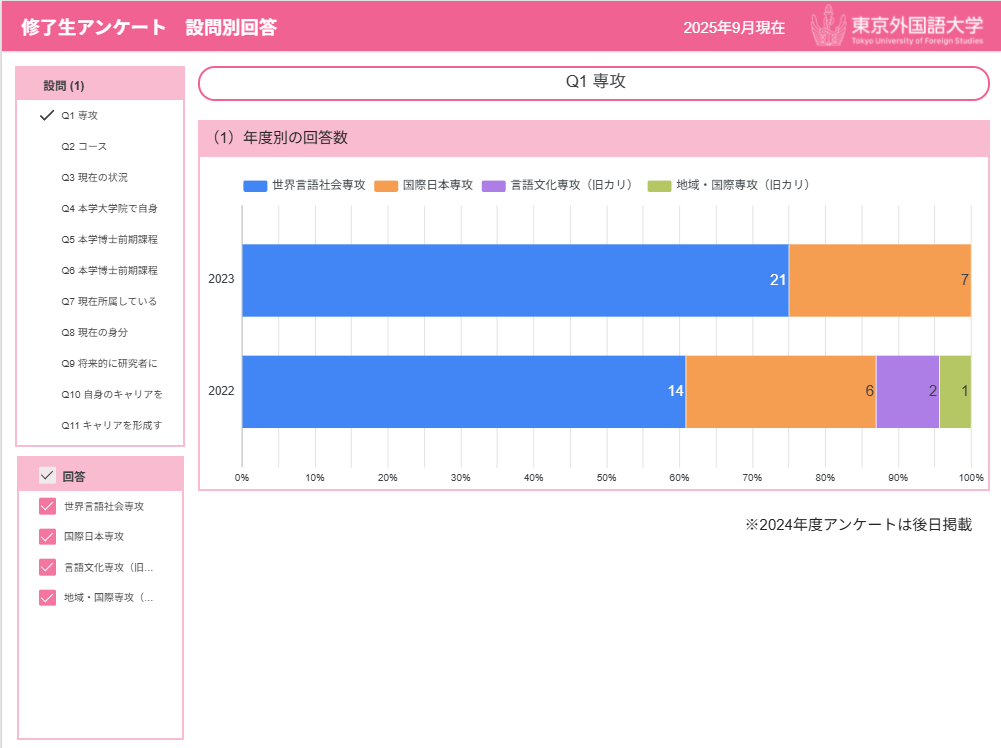This screenshot has height=748, width=1001.
Task: Click blue legend swatch for 世界言語社会専攻
Action: click(255, 186)
